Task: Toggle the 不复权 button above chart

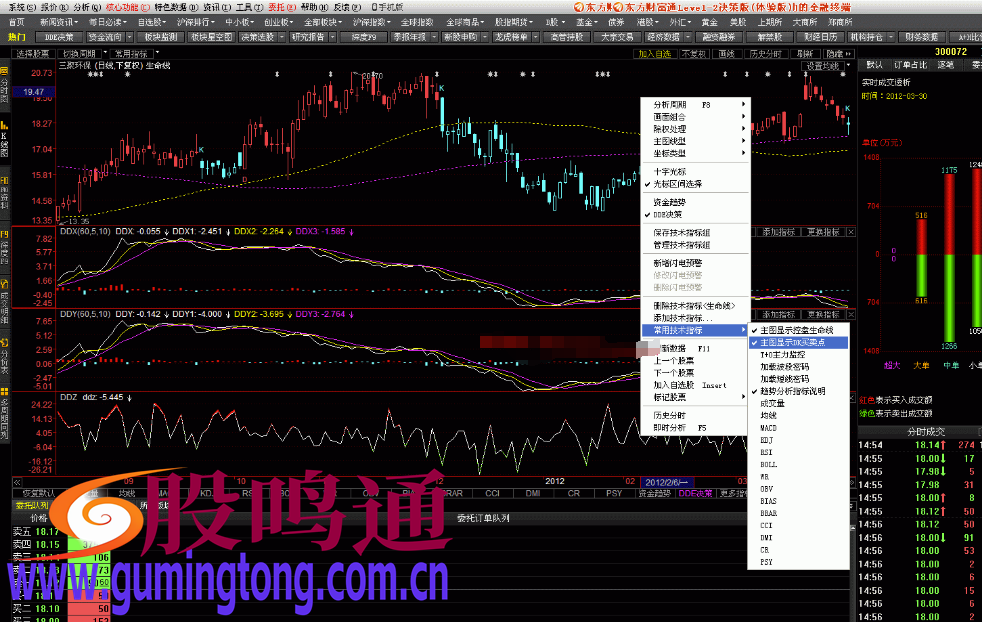Action: click(693, 54)
